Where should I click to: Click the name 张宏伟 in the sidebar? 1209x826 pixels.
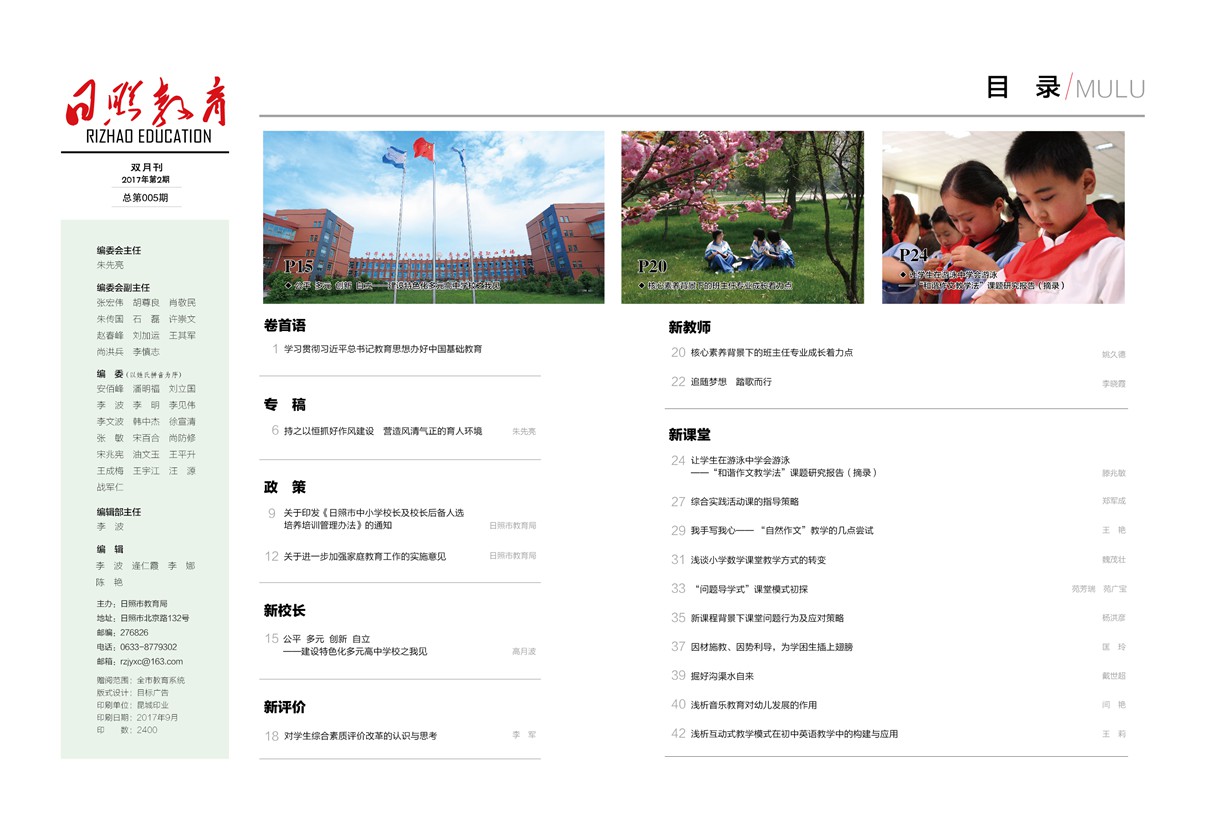click(x=110, y=303)
